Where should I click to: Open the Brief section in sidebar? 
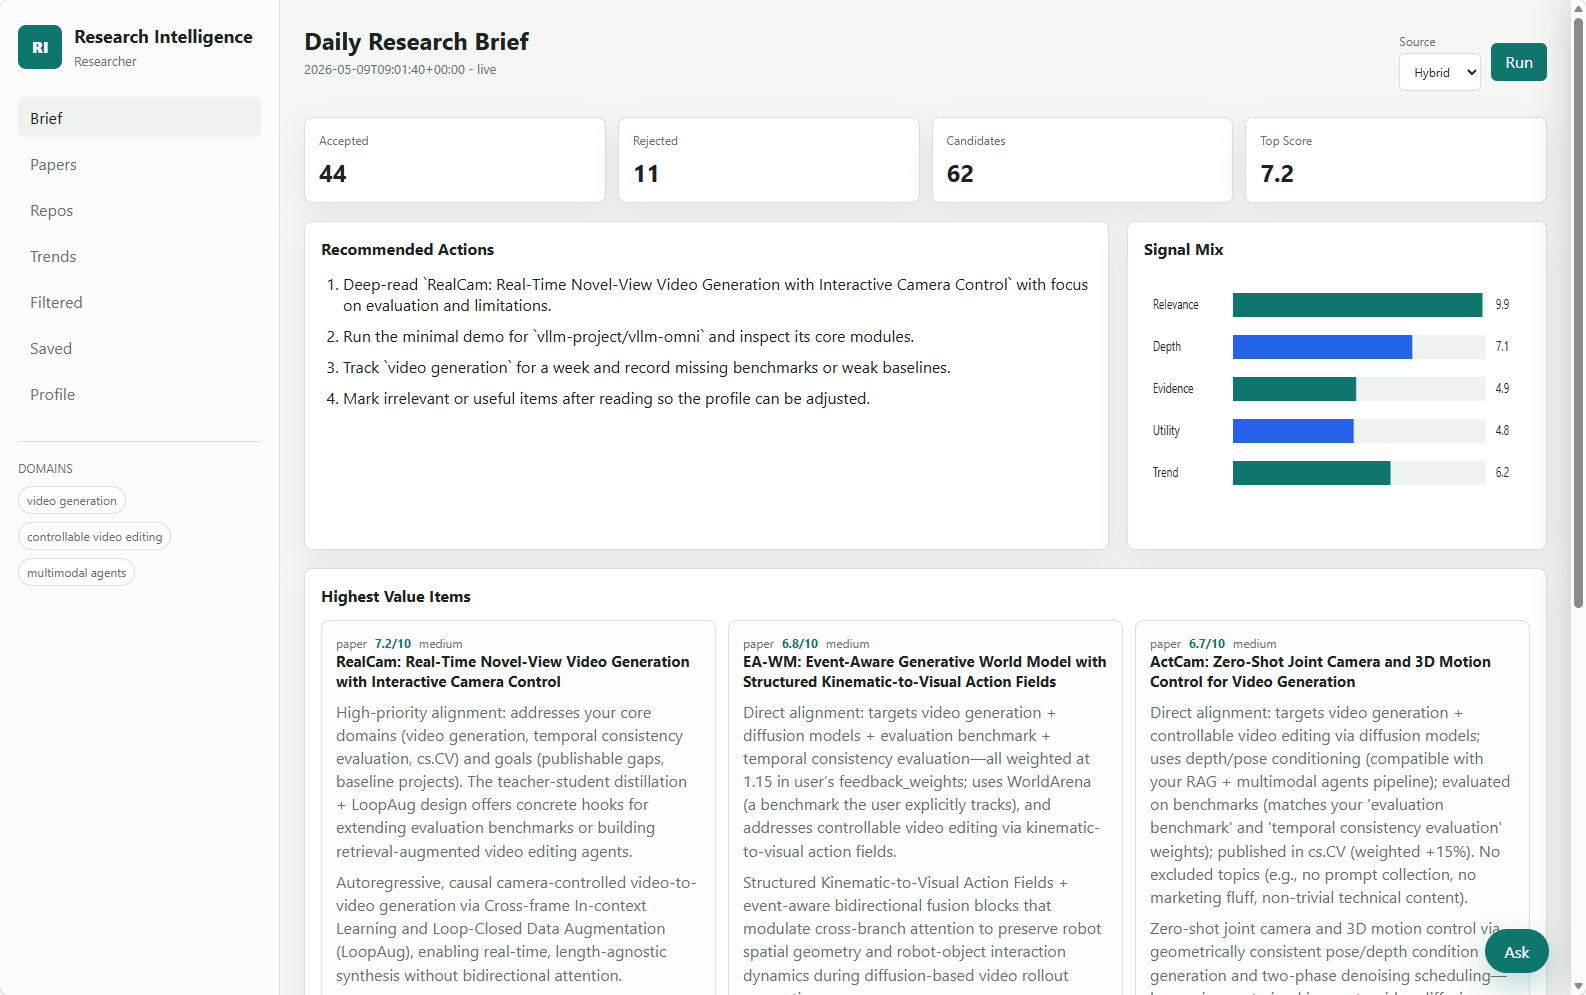(139, 118)
